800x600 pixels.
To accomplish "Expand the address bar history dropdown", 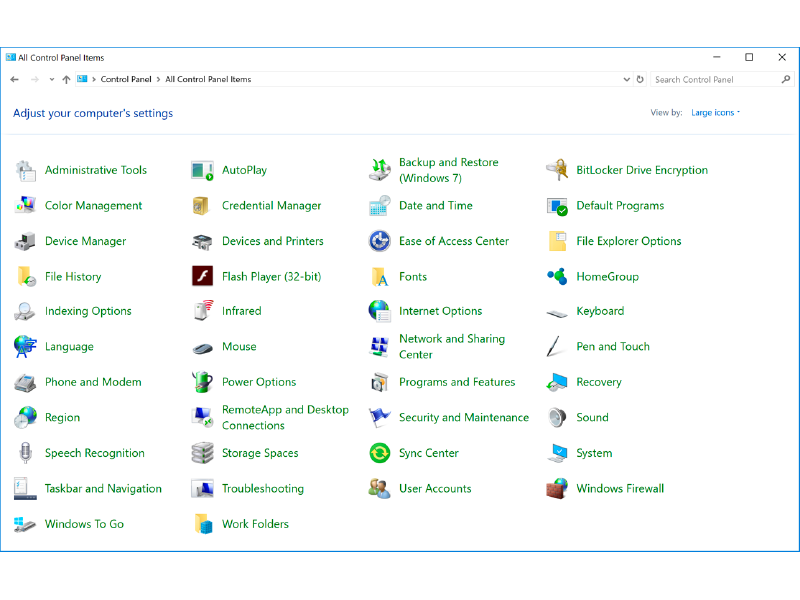I will 625,79.
